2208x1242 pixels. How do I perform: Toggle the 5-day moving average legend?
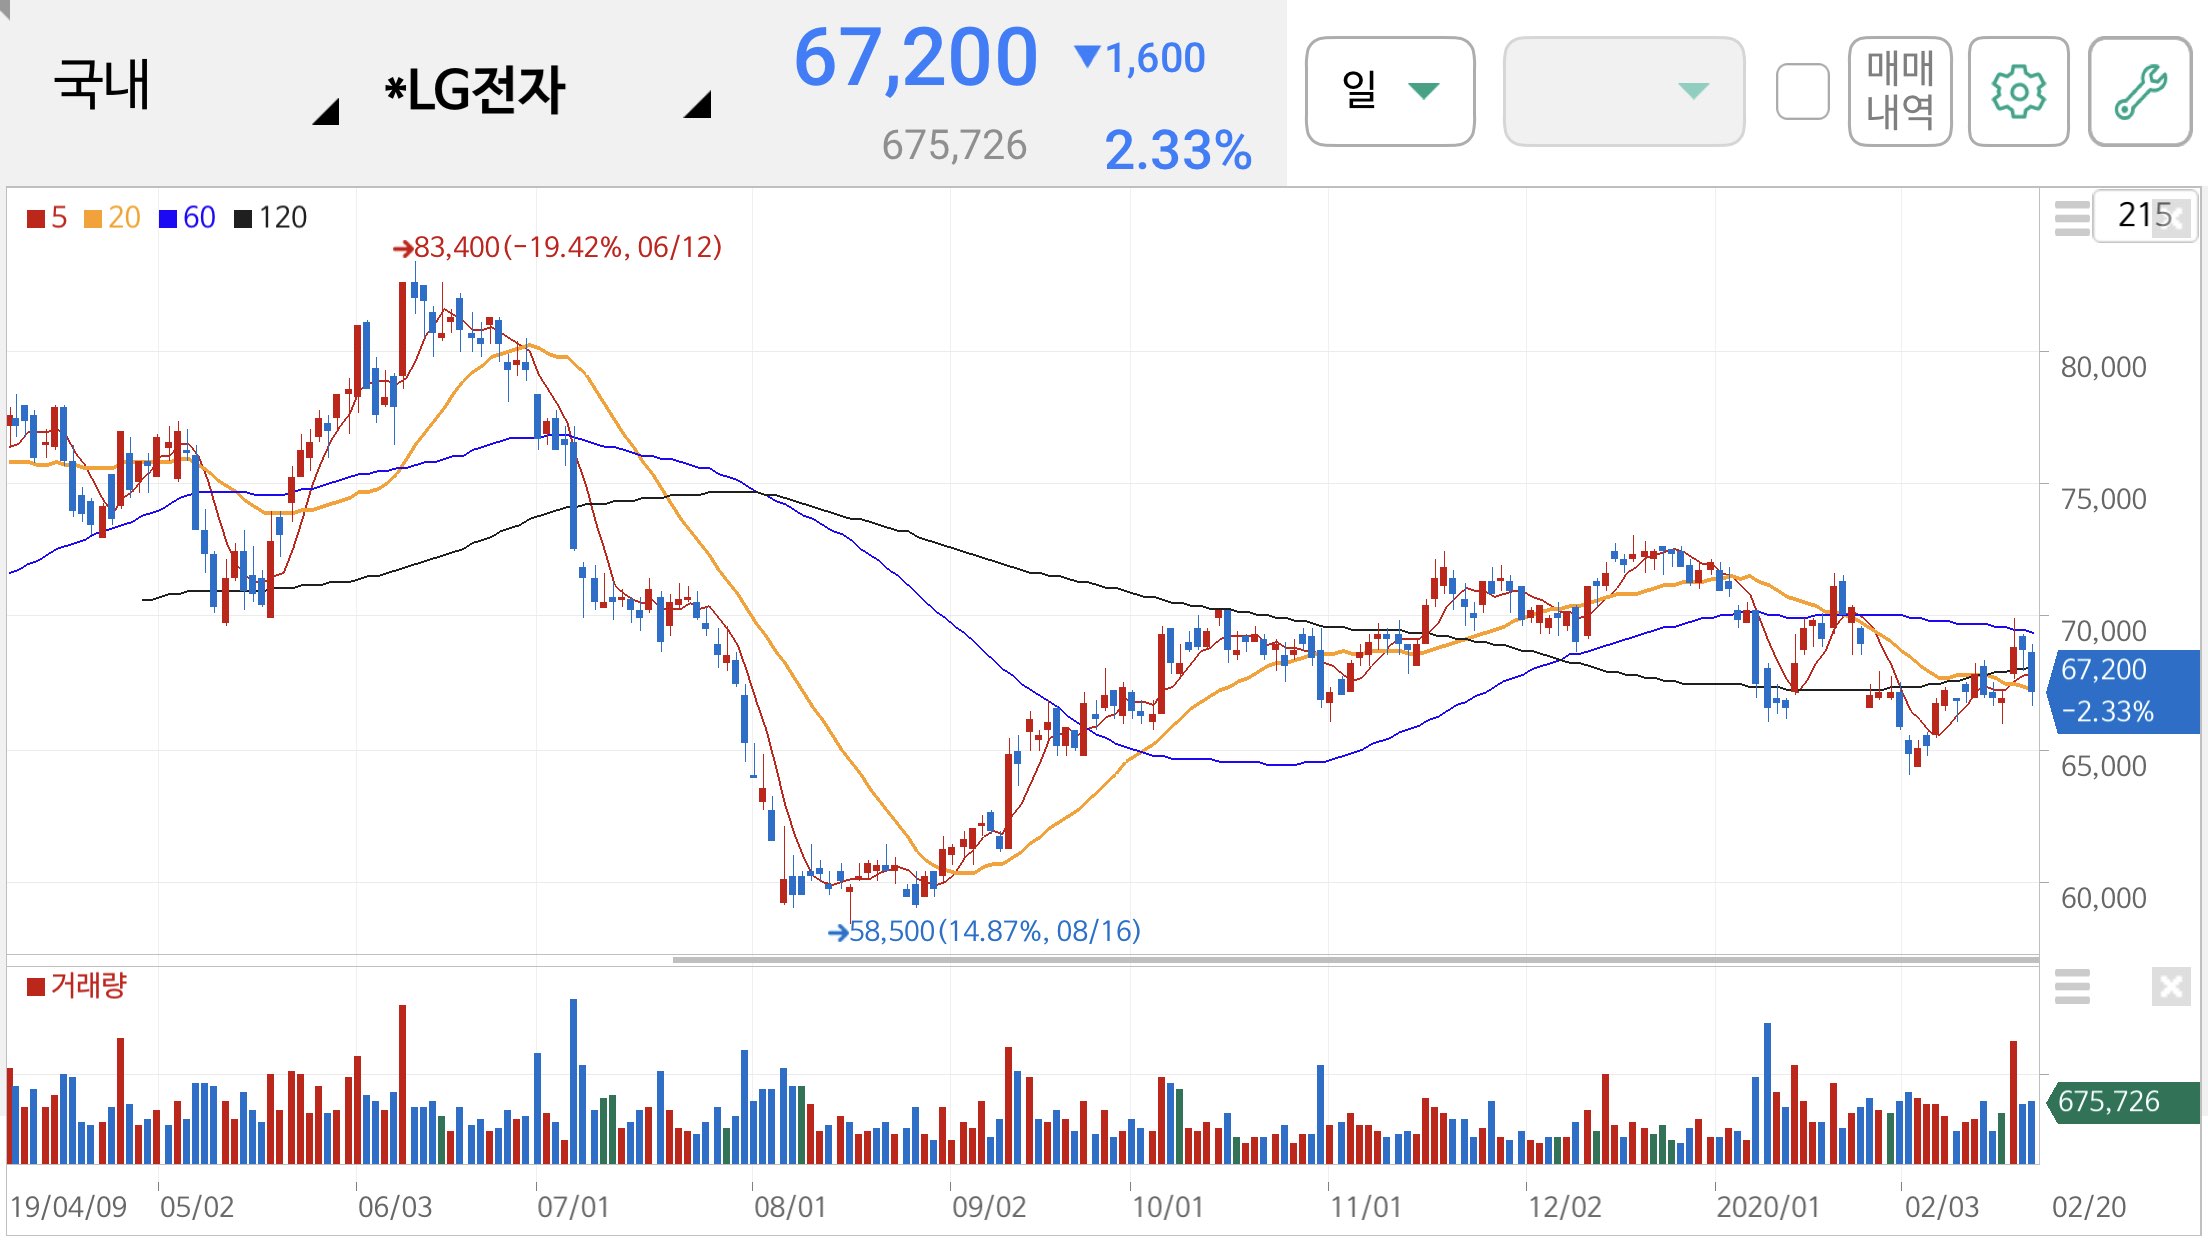[47, 217]
